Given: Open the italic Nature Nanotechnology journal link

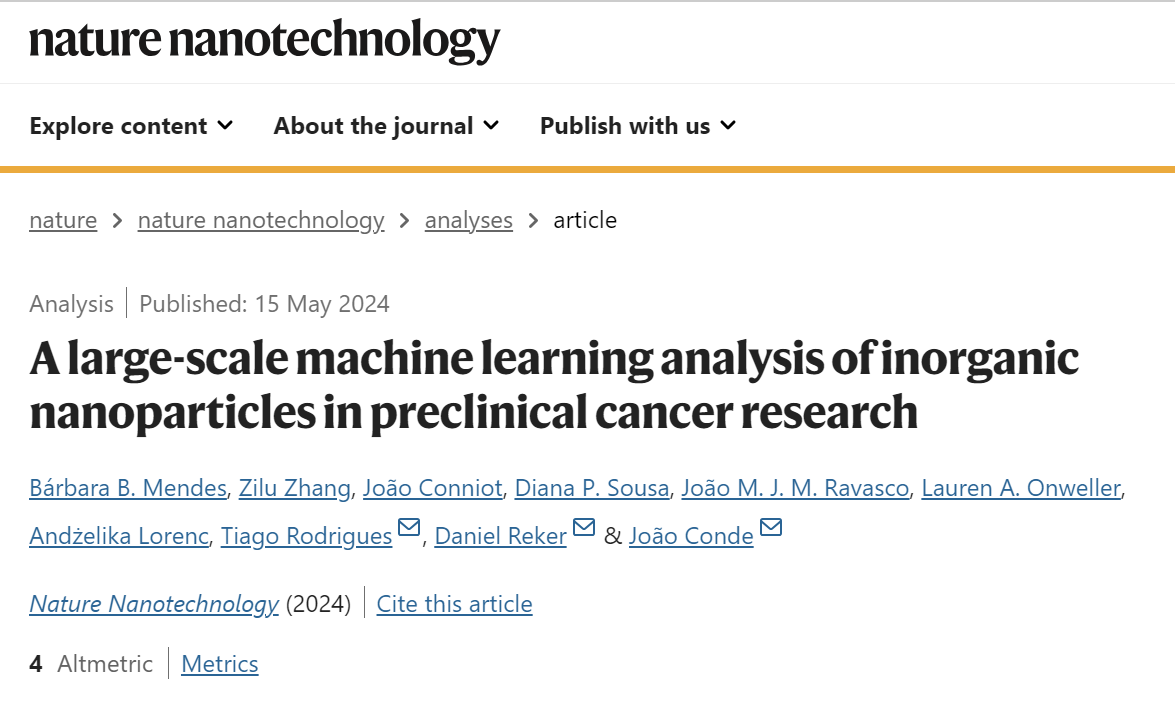Looking at the screenshot, I should tap(154, 604).
